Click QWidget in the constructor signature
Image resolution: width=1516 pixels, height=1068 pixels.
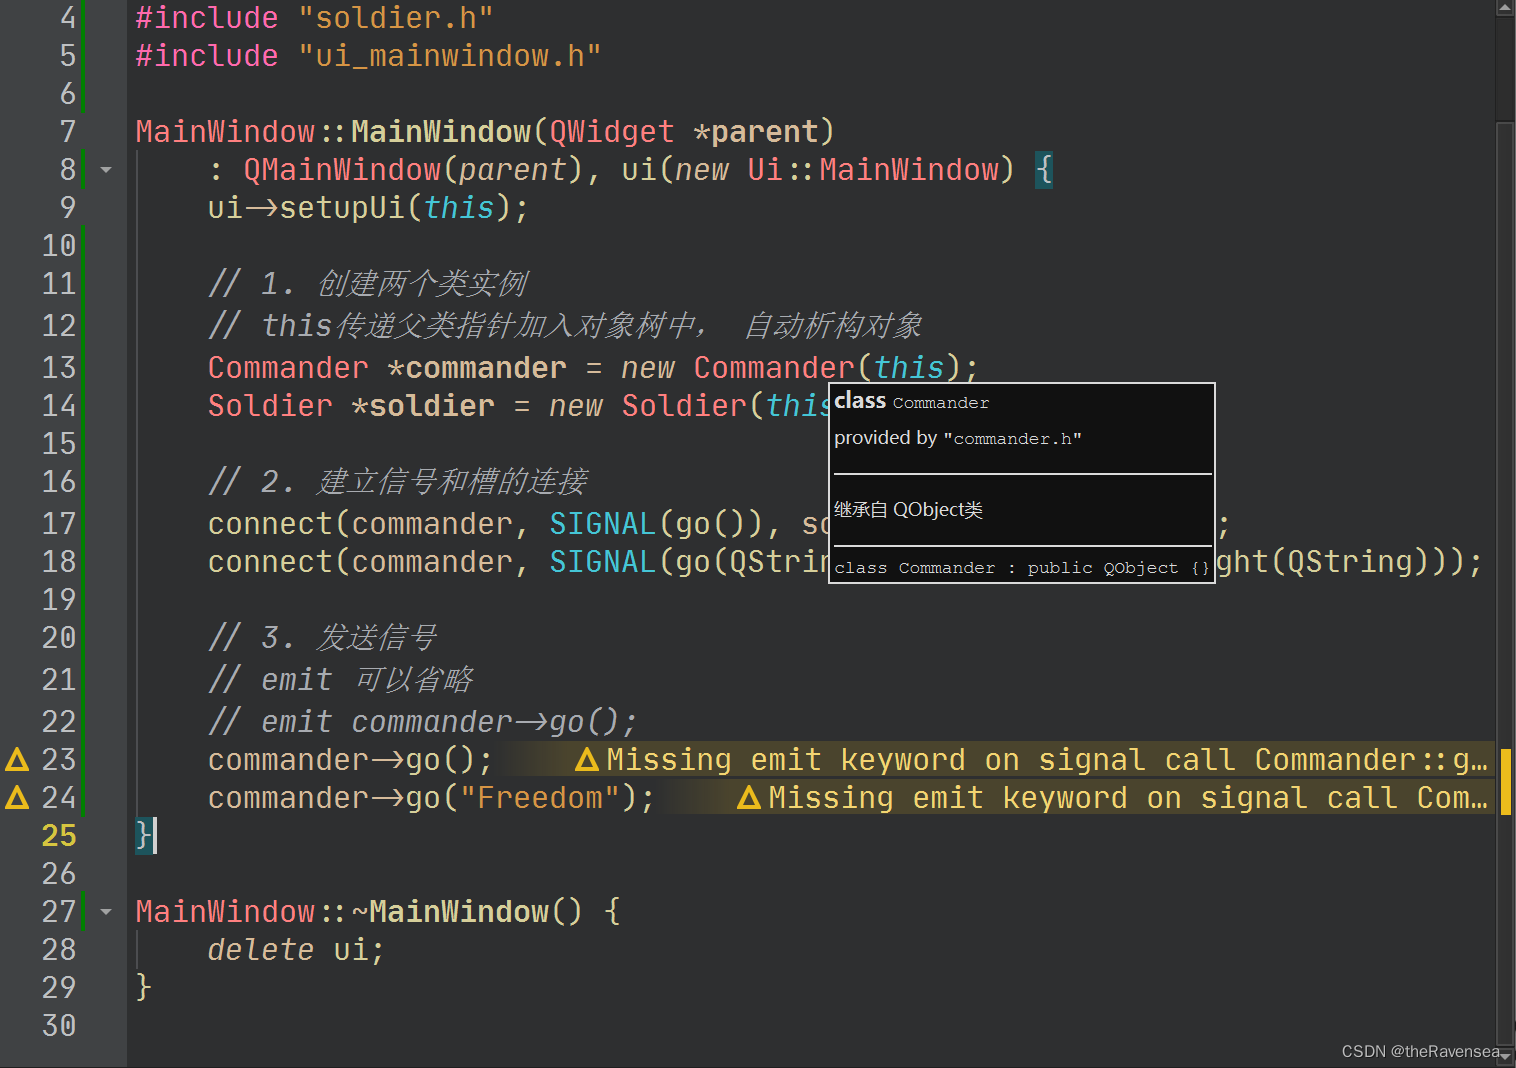[x=612, y=132]
